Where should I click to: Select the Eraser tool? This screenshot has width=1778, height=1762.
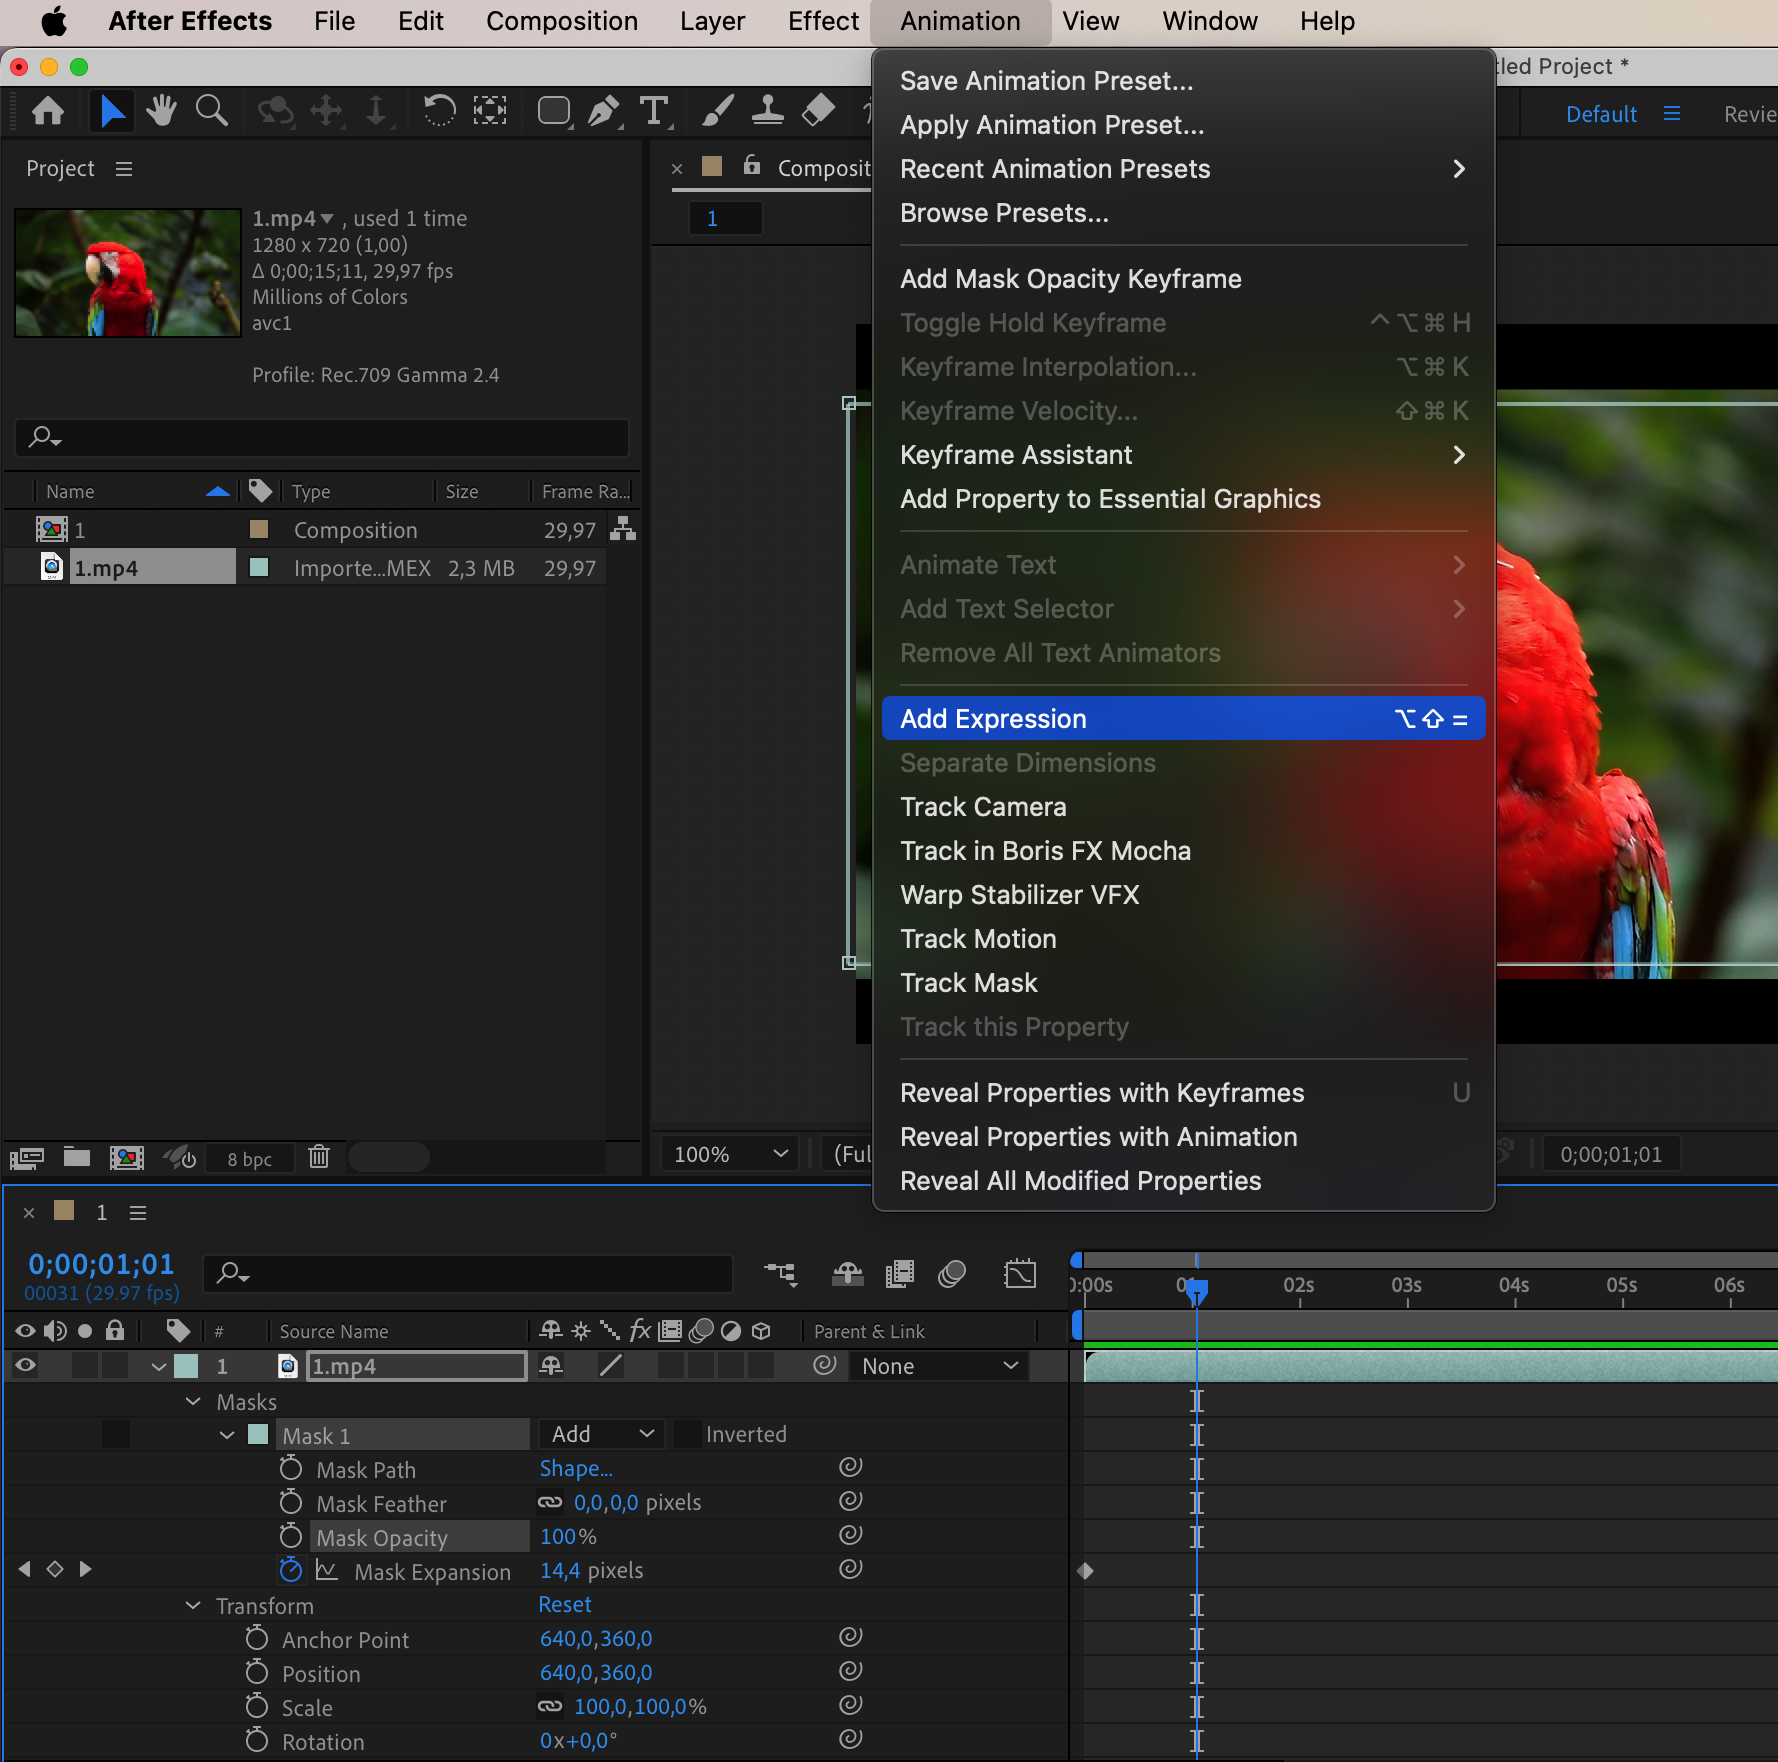tap(818, 110)
